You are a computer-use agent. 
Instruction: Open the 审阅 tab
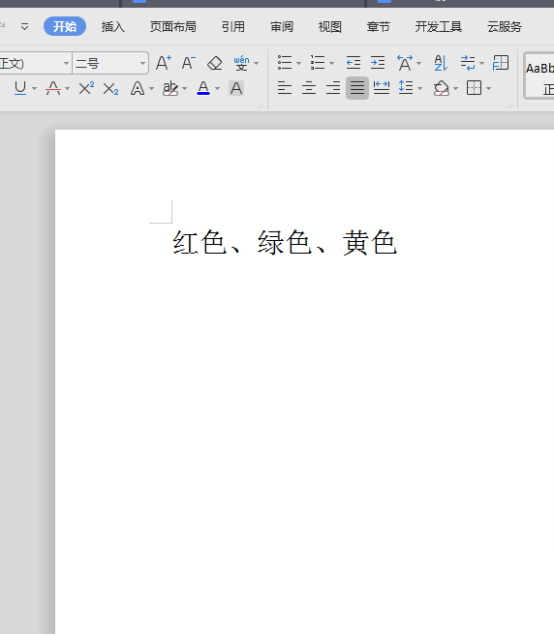pyautogui.click(x=281, y=27)
